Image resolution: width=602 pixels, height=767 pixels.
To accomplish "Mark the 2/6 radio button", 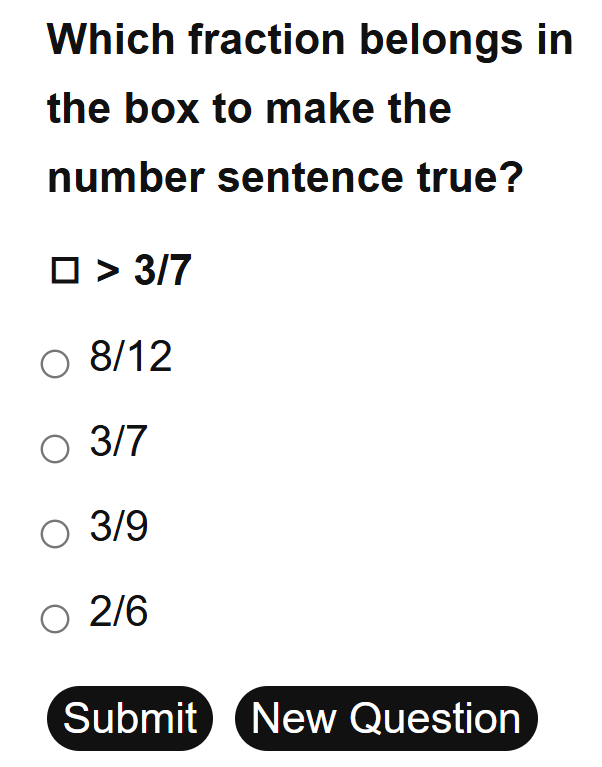I will pos(55,619).
